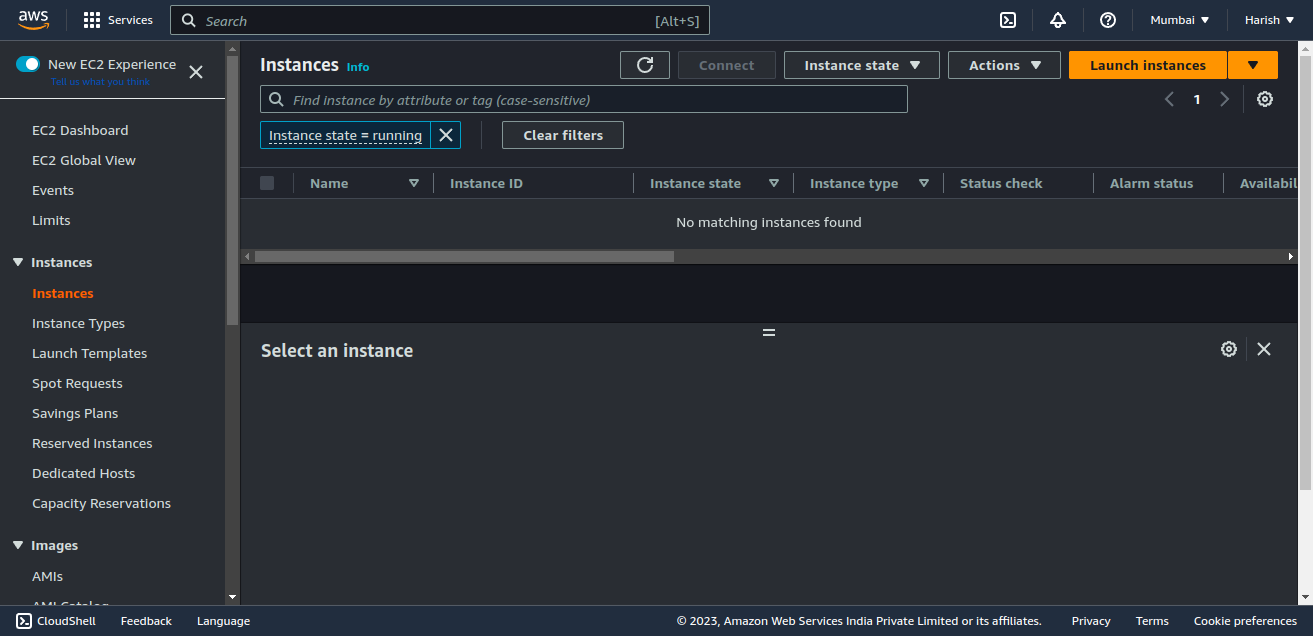
Task: Open the Instance state dropdown
Action: [x=862, y=65]
